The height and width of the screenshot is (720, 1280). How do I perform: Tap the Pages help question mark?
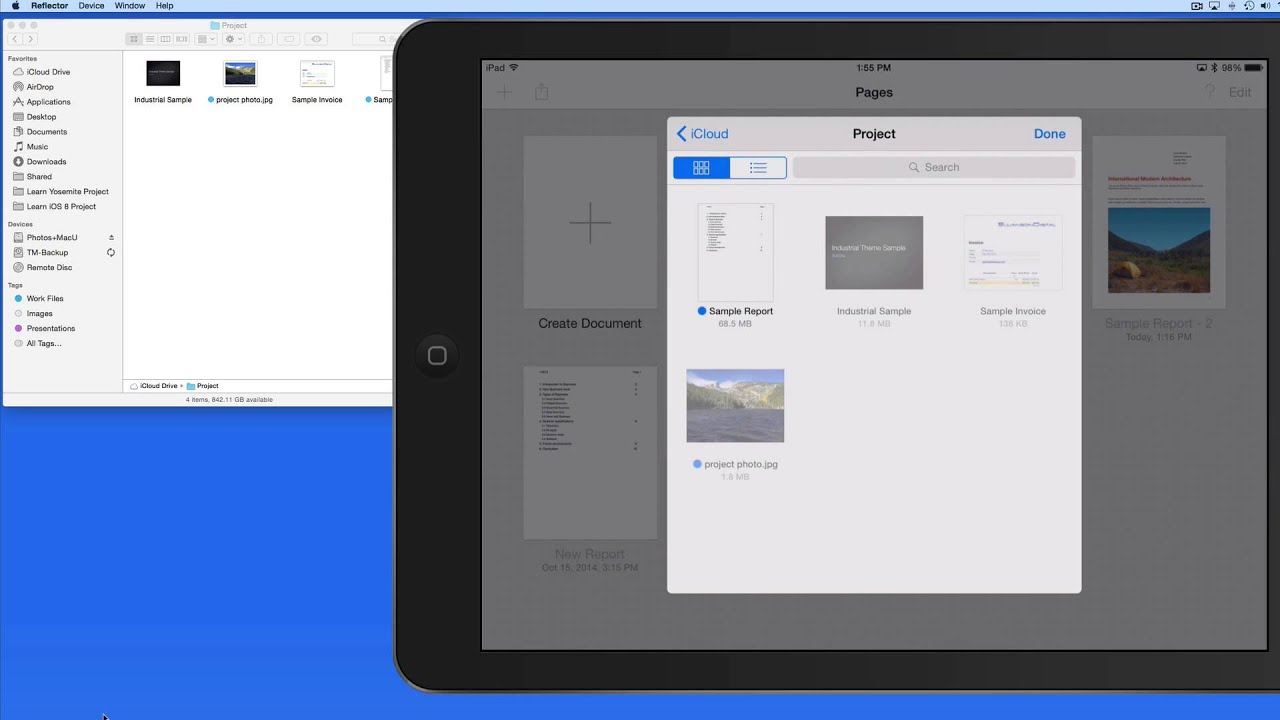click(x=1209, y=92)
